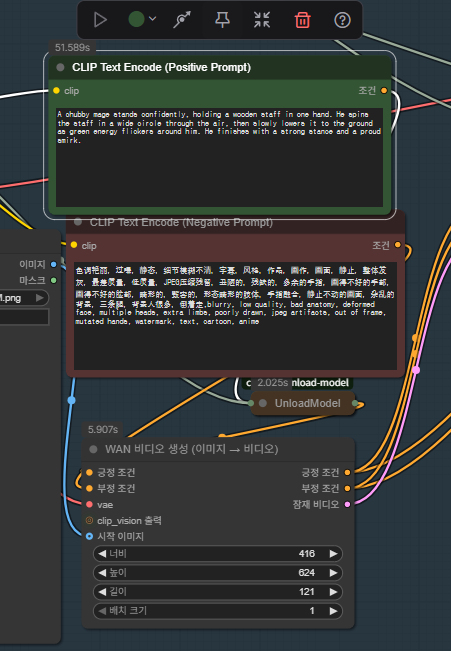Decrease 너비 value with left arrow
This screenshot has width=451, height=651.
coord(102,553)
